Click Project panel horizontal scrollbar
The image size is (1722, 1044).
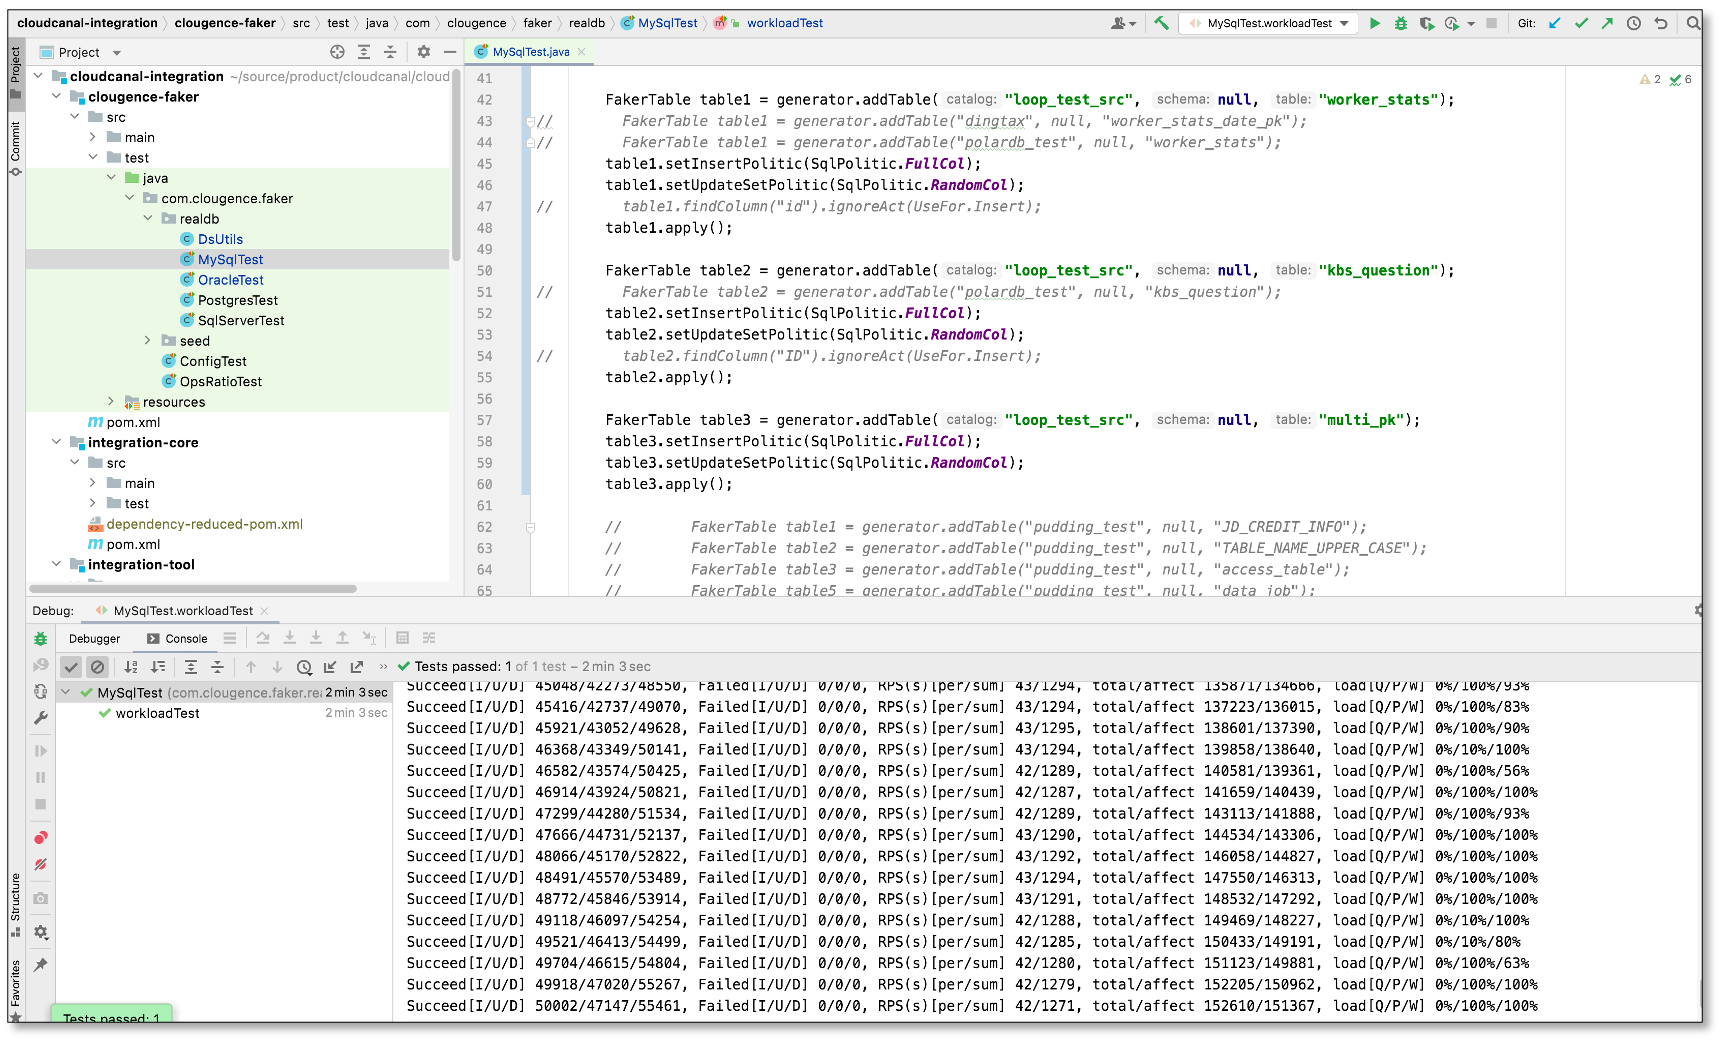tap(193, 589)
